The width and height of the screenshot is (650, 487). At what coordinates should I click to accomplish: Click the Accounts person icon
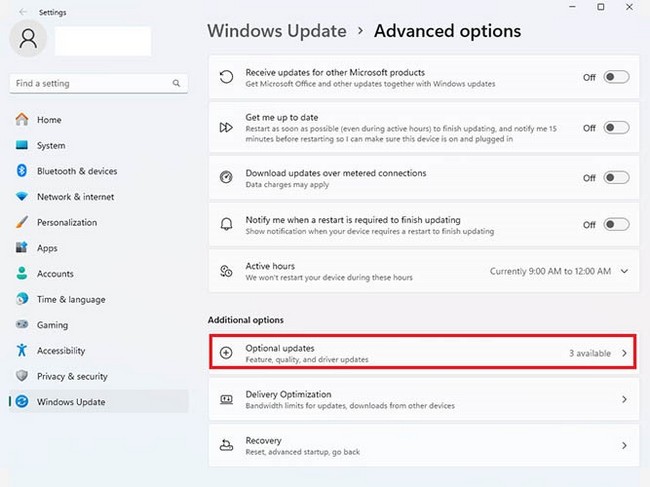tap(22, 274)
